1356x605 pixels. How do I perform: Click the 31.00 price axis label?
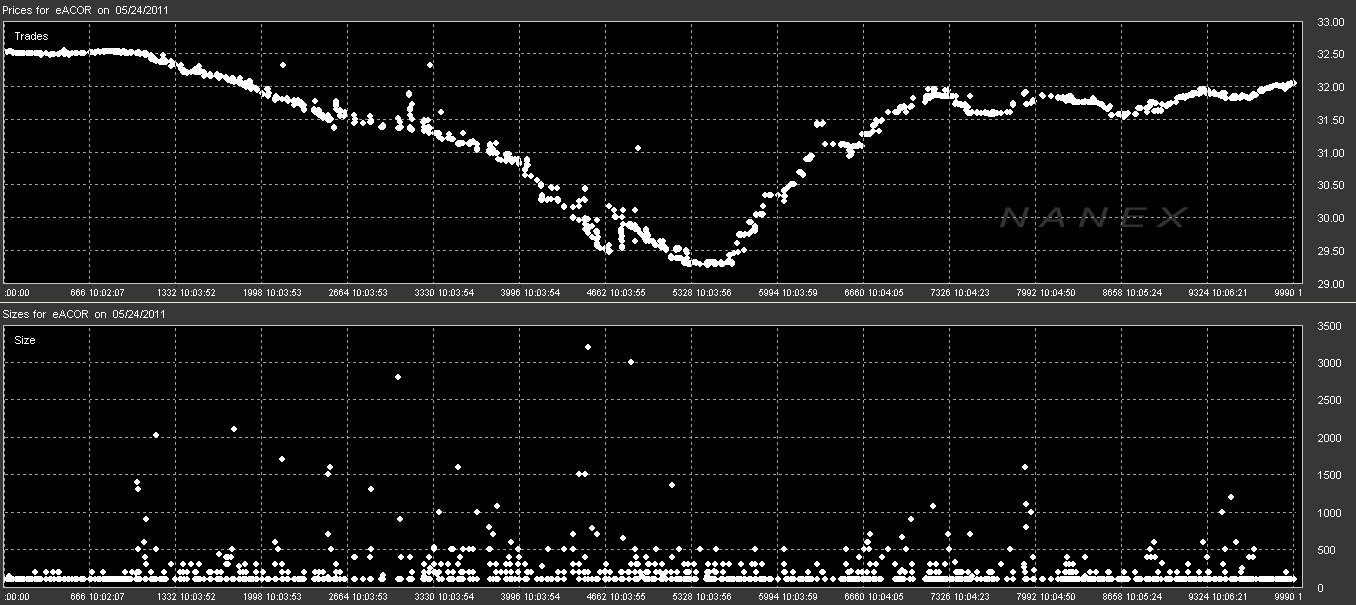(x=1329, y=153)
